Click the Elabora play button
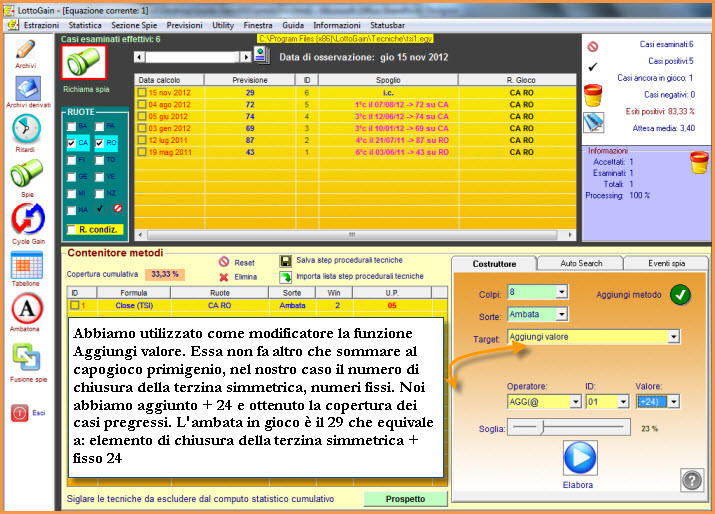Viewport: 715px width, 514px height. pyautogui.click(x=580, y=457)
